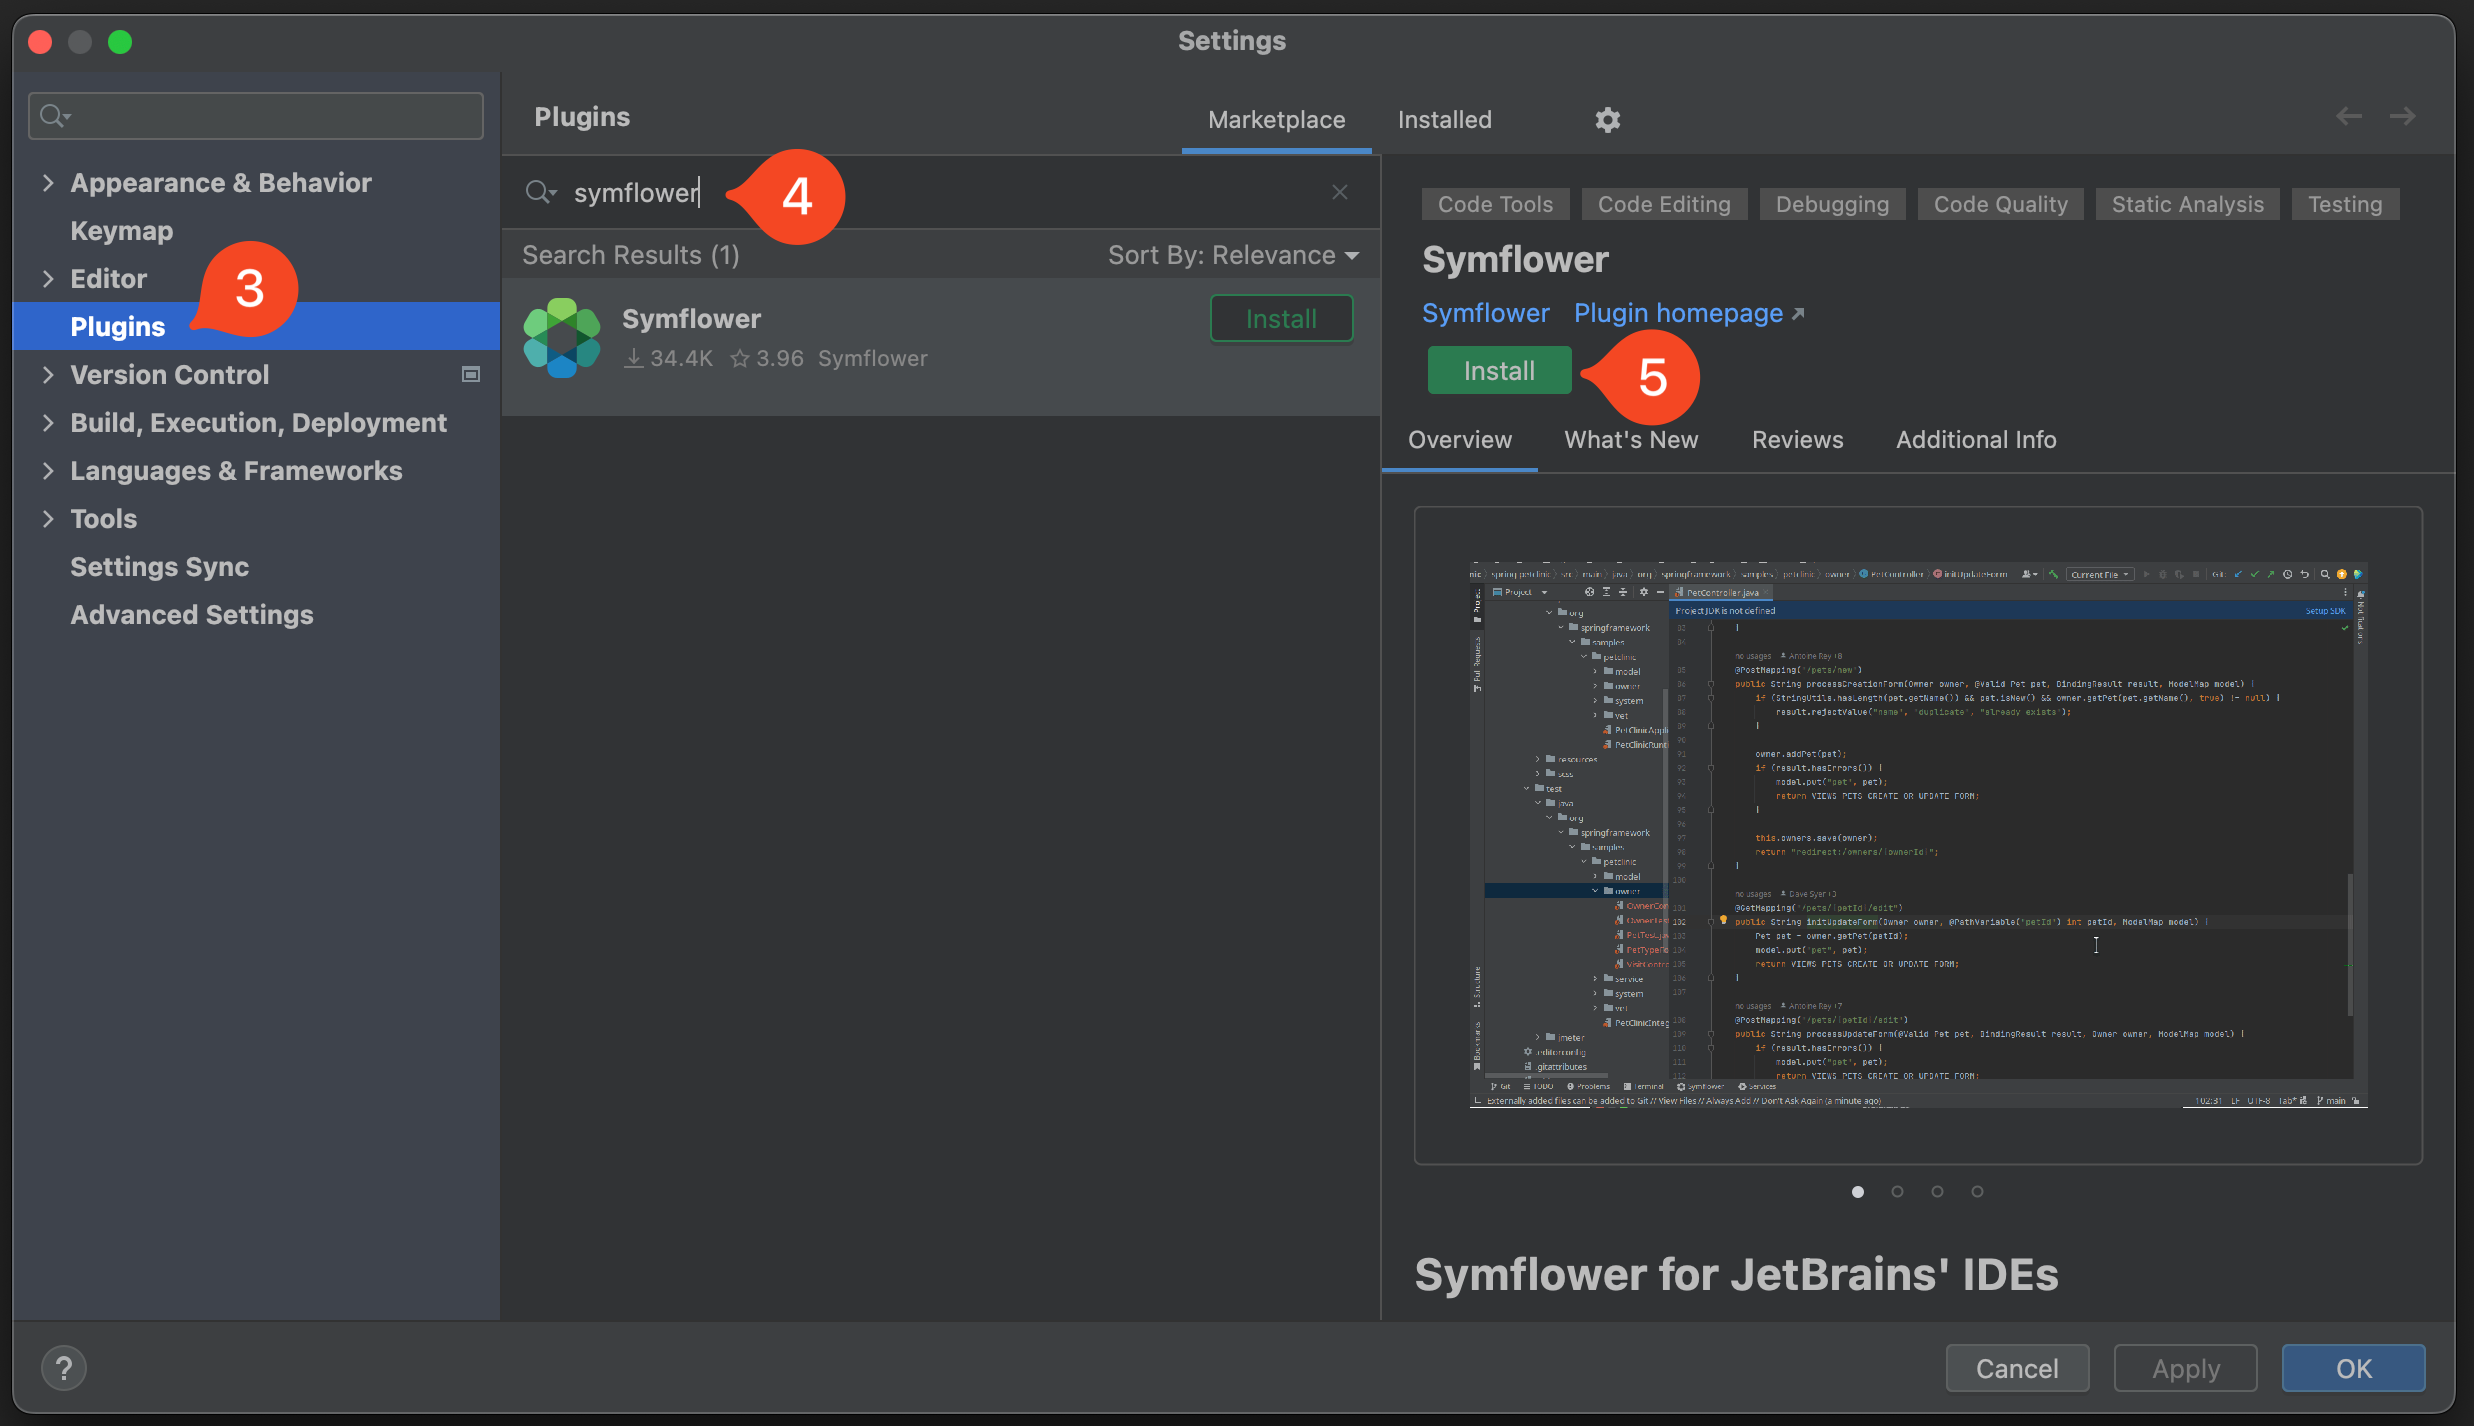Select Keymap in settings tree
The width and height of the screenshot is (2474, 1426).
122,230
